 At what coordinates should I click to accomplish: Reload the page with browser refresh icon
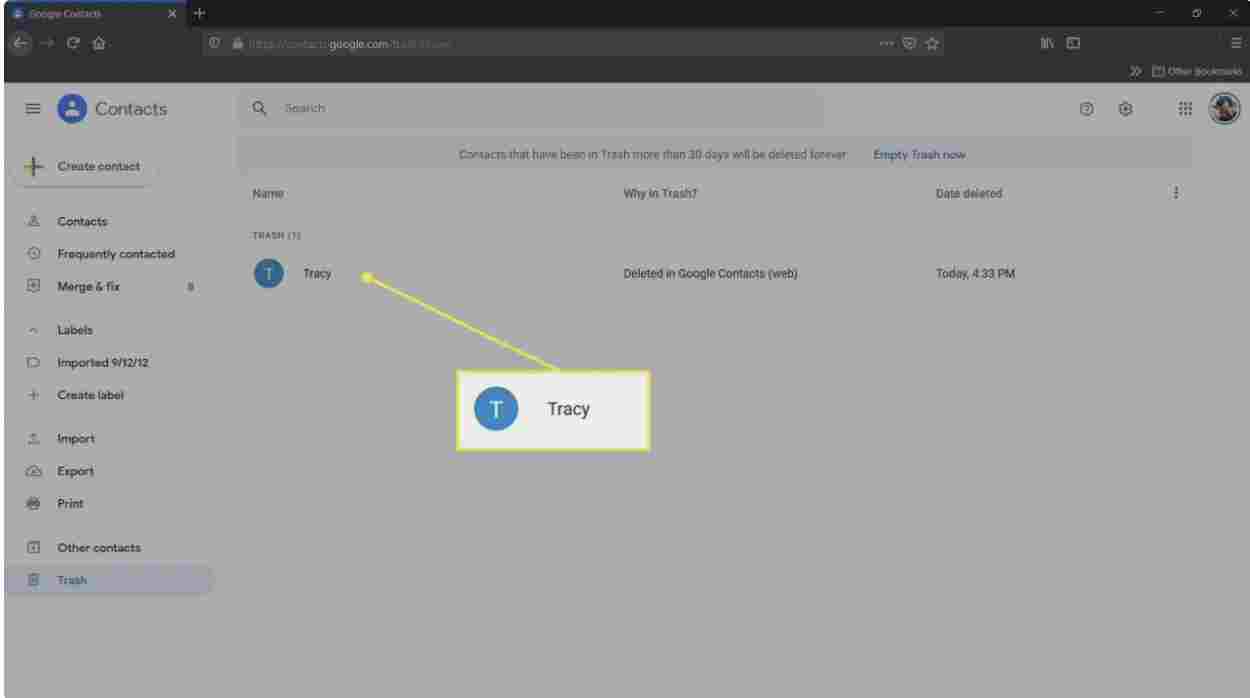coord(75,43)
